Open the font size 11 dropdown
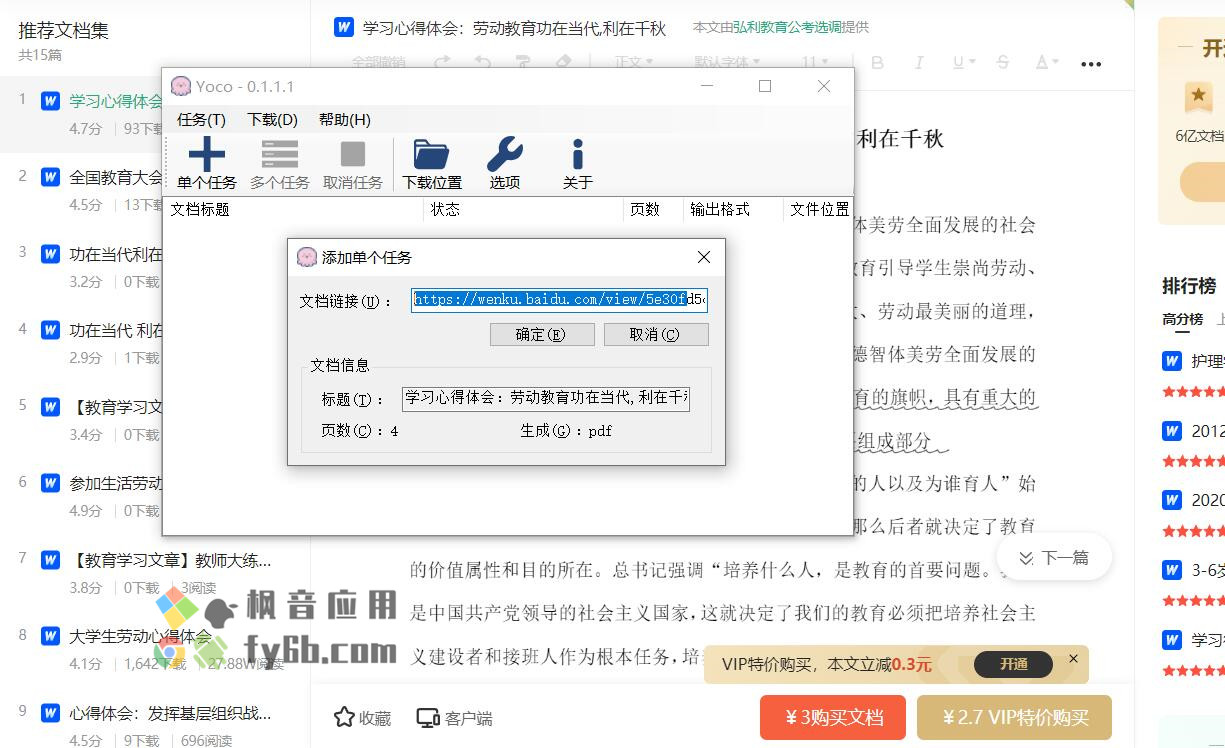Screen dimensions: 1225x748 [815, 62]
